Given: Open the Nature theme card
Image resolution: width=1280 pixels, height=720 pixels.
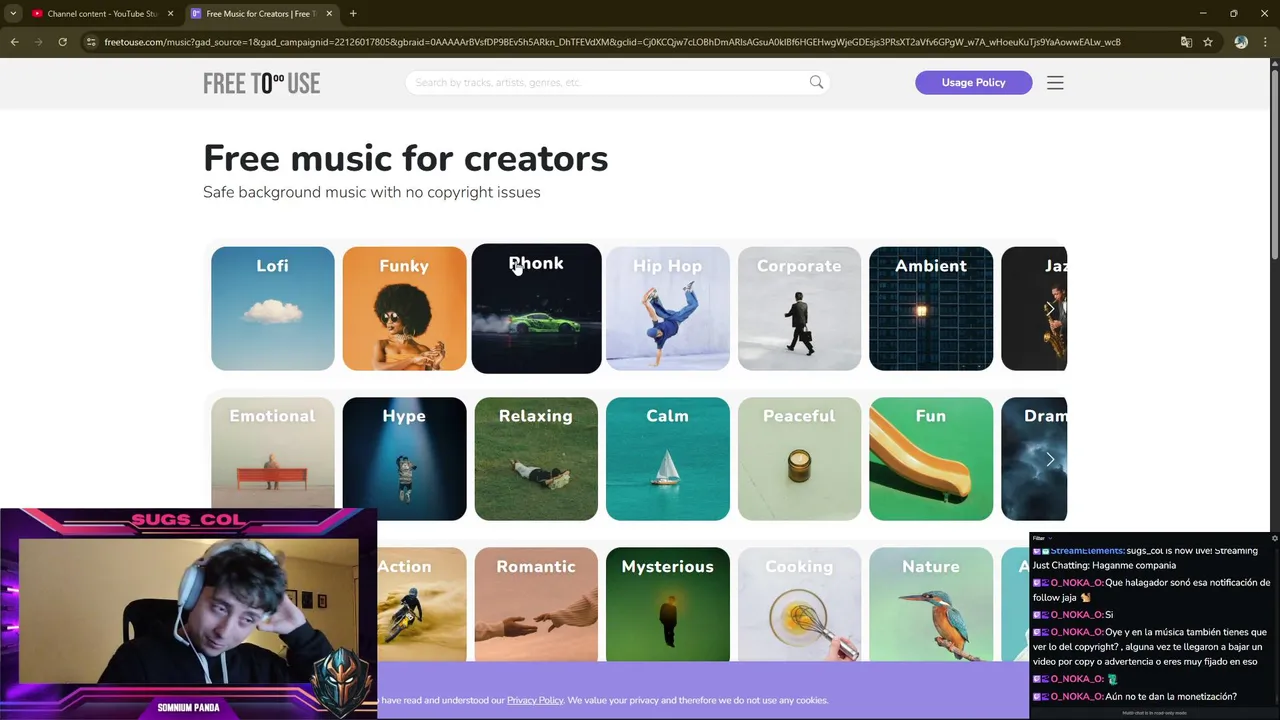Looking at the screenshot, I should click(x=931, y=605).
